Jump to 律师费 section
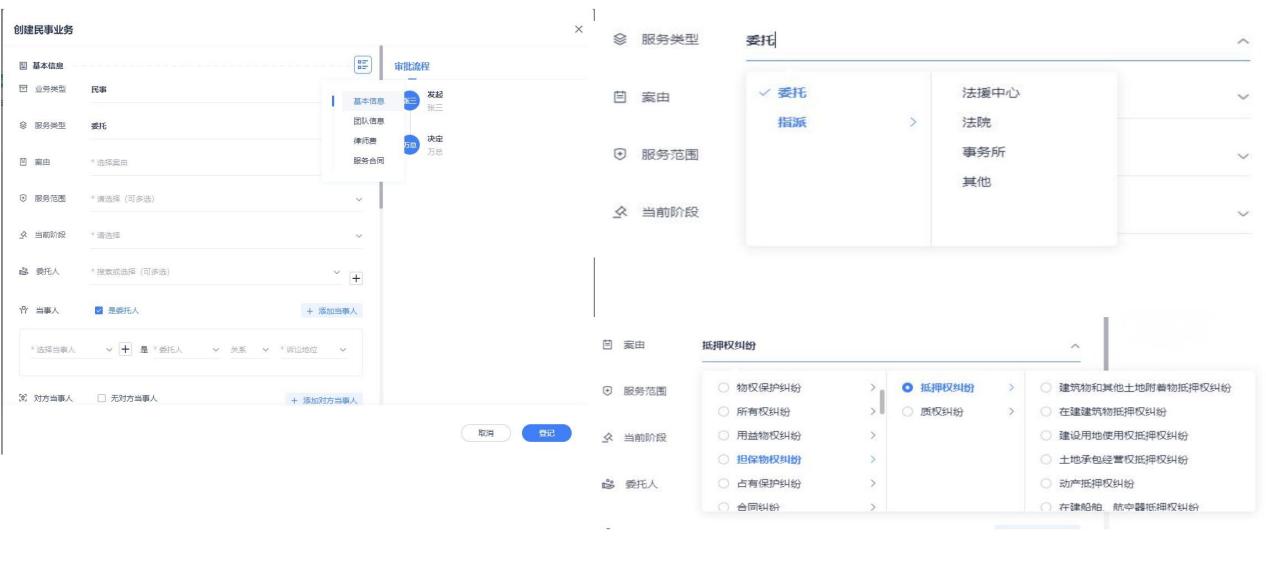Viewport: 1266px width, 575px height. 364,141
